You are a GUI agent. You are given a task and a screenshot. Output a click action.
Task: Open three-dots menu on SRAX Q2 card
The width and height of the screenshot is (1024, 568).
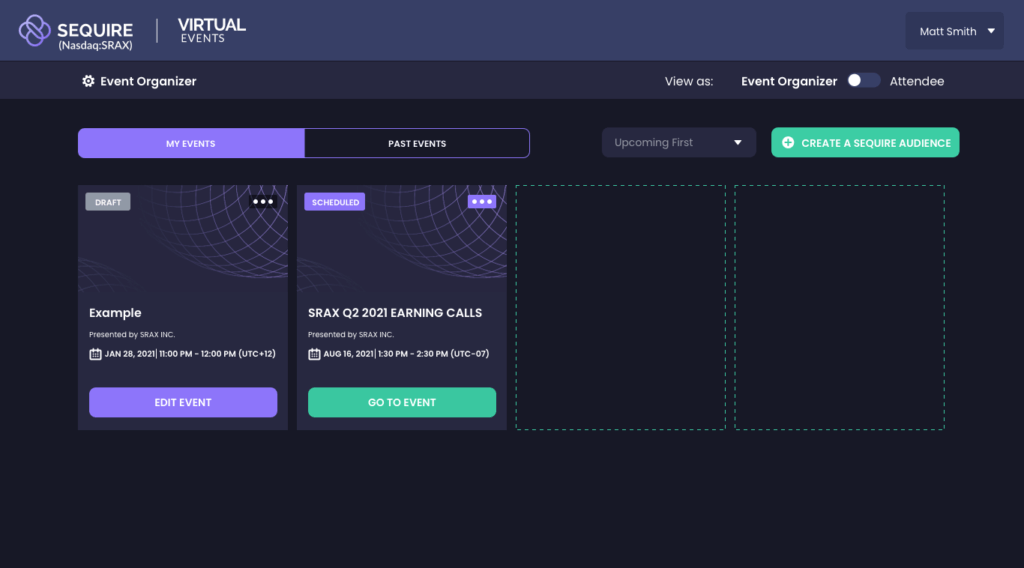[482, 202]
